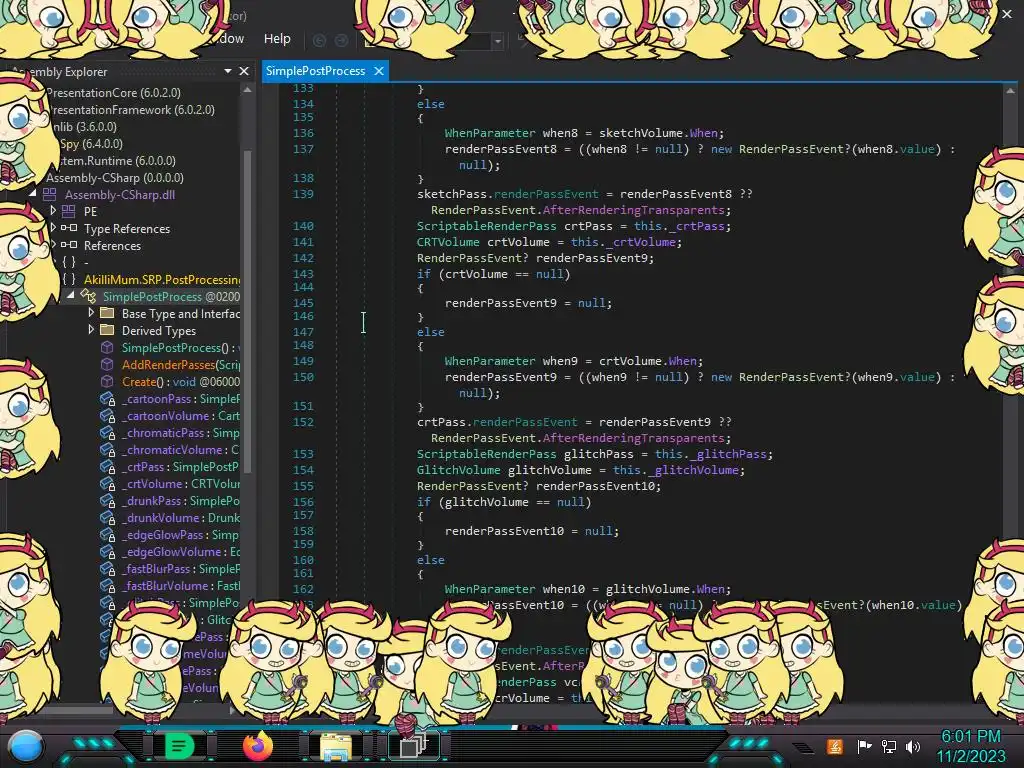Click the AkilliMum.SRP.PostProcessing namespace braces icon
Viewport: 1024px width, 768px height.
click(69, 280)
